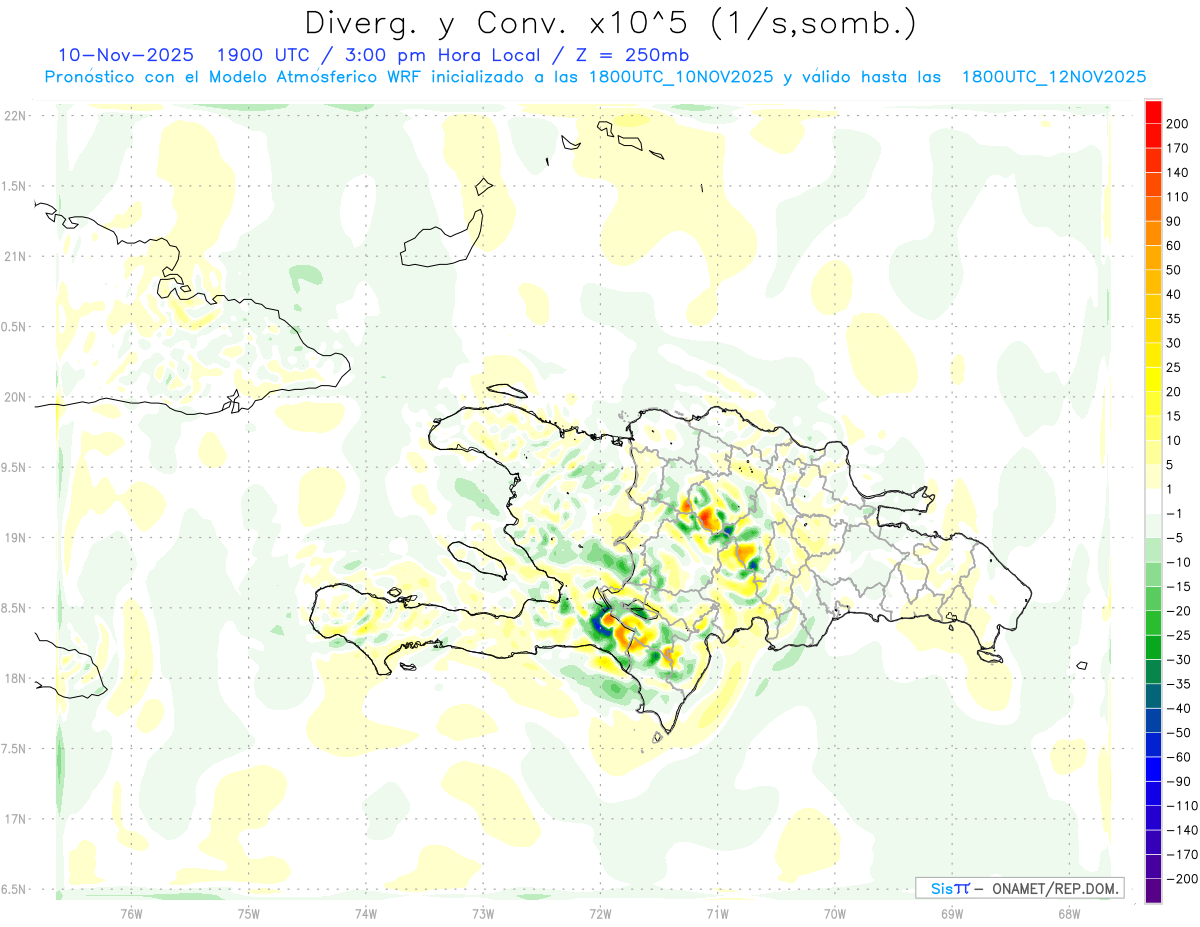The height and width of the screenshot is (927, 1200).
Task: Click the '71W' longitude label
Action: (717, 914)
